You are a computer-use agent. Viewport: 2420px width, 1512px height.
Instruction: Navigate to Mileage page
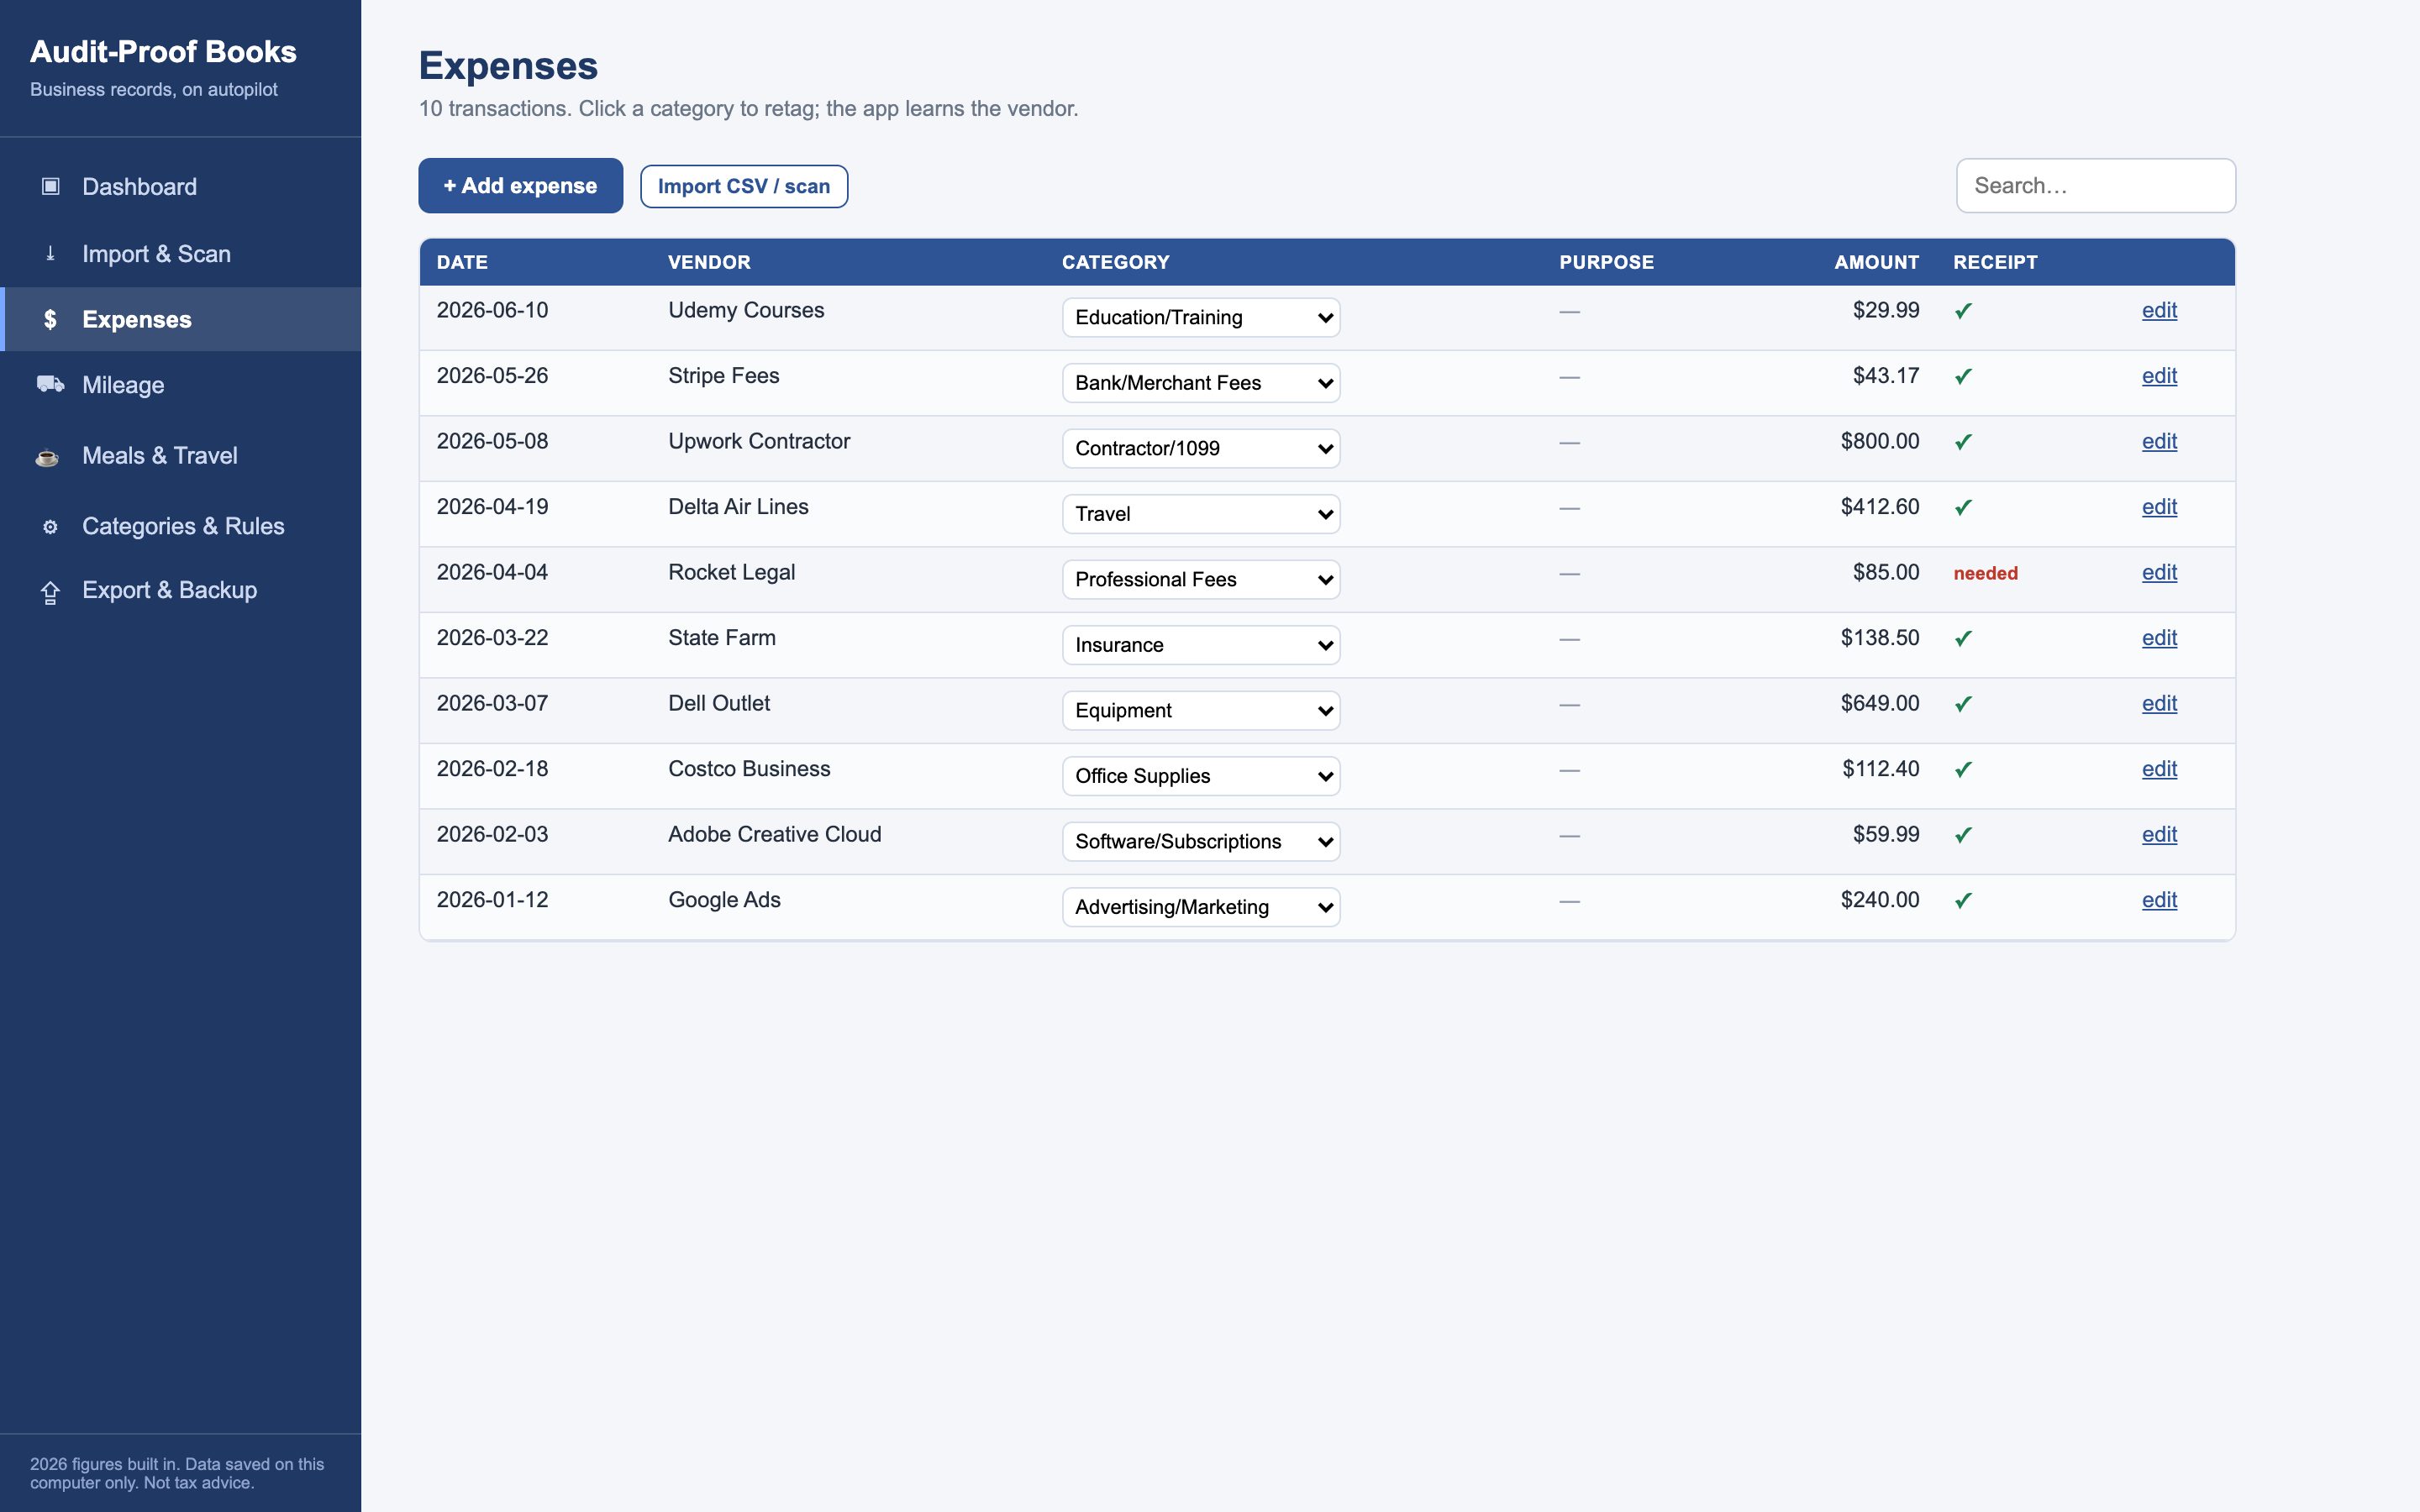pos(180,385)
